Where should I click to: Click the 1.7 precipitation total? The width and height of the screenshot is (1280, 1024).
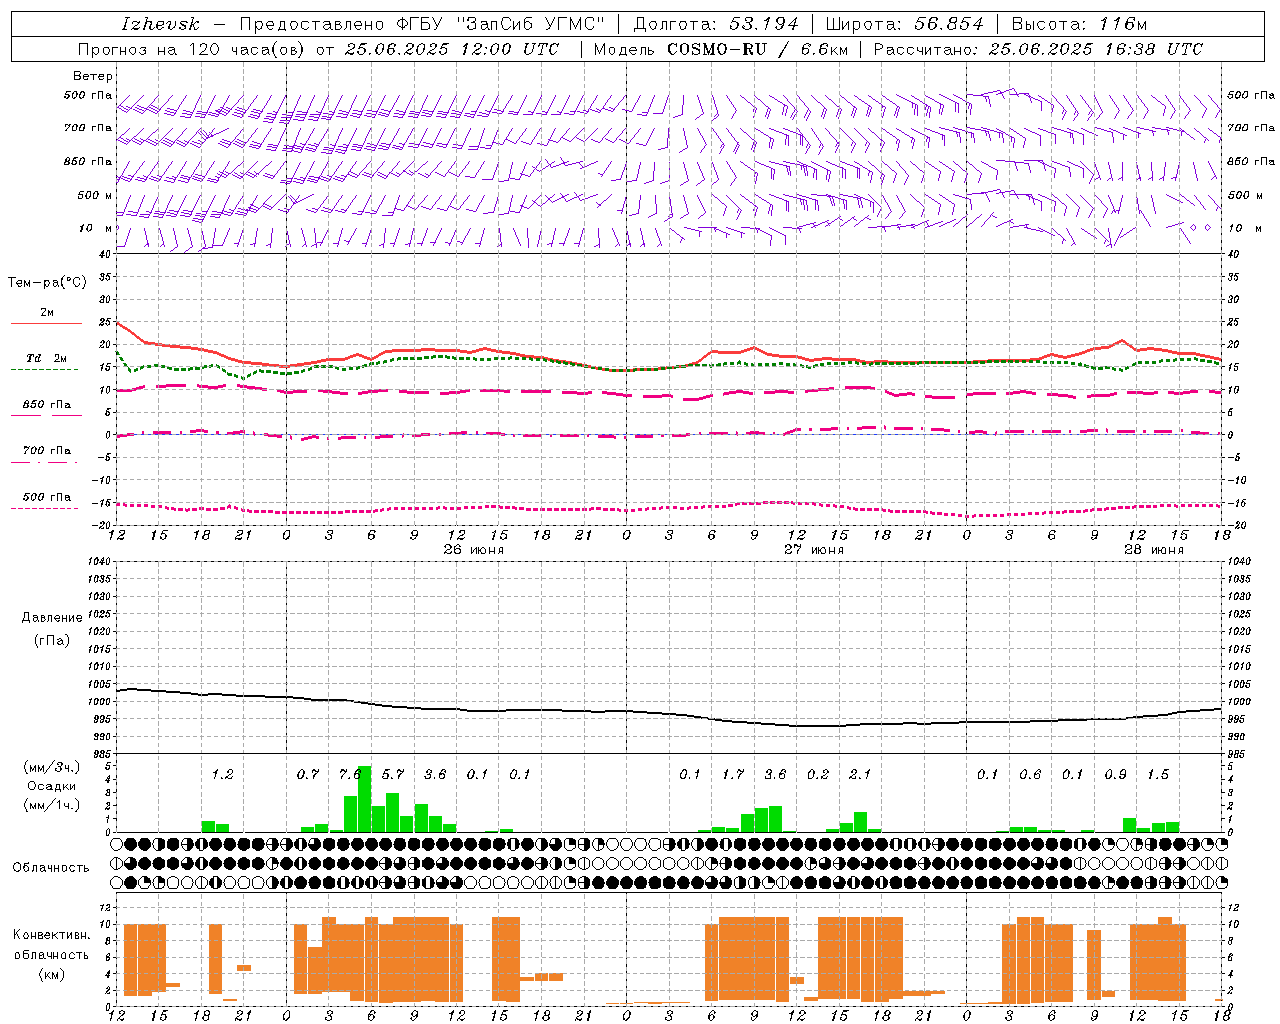733,775
